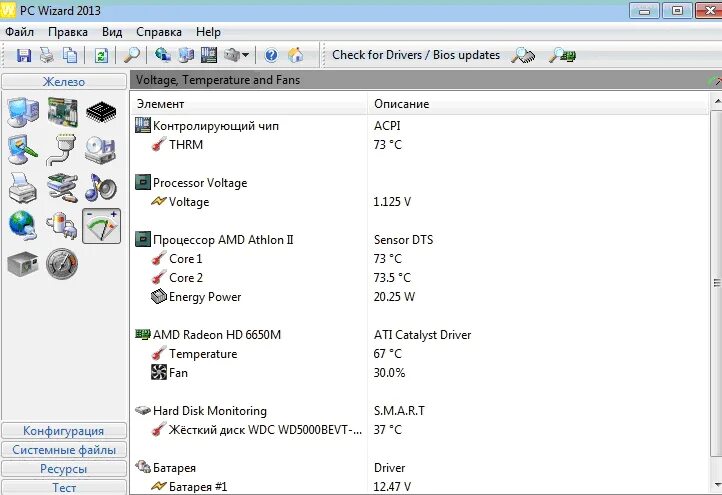Click the list scrollbar down arrow
Viewport: 722px width, 495px height.
click(716, 484)
